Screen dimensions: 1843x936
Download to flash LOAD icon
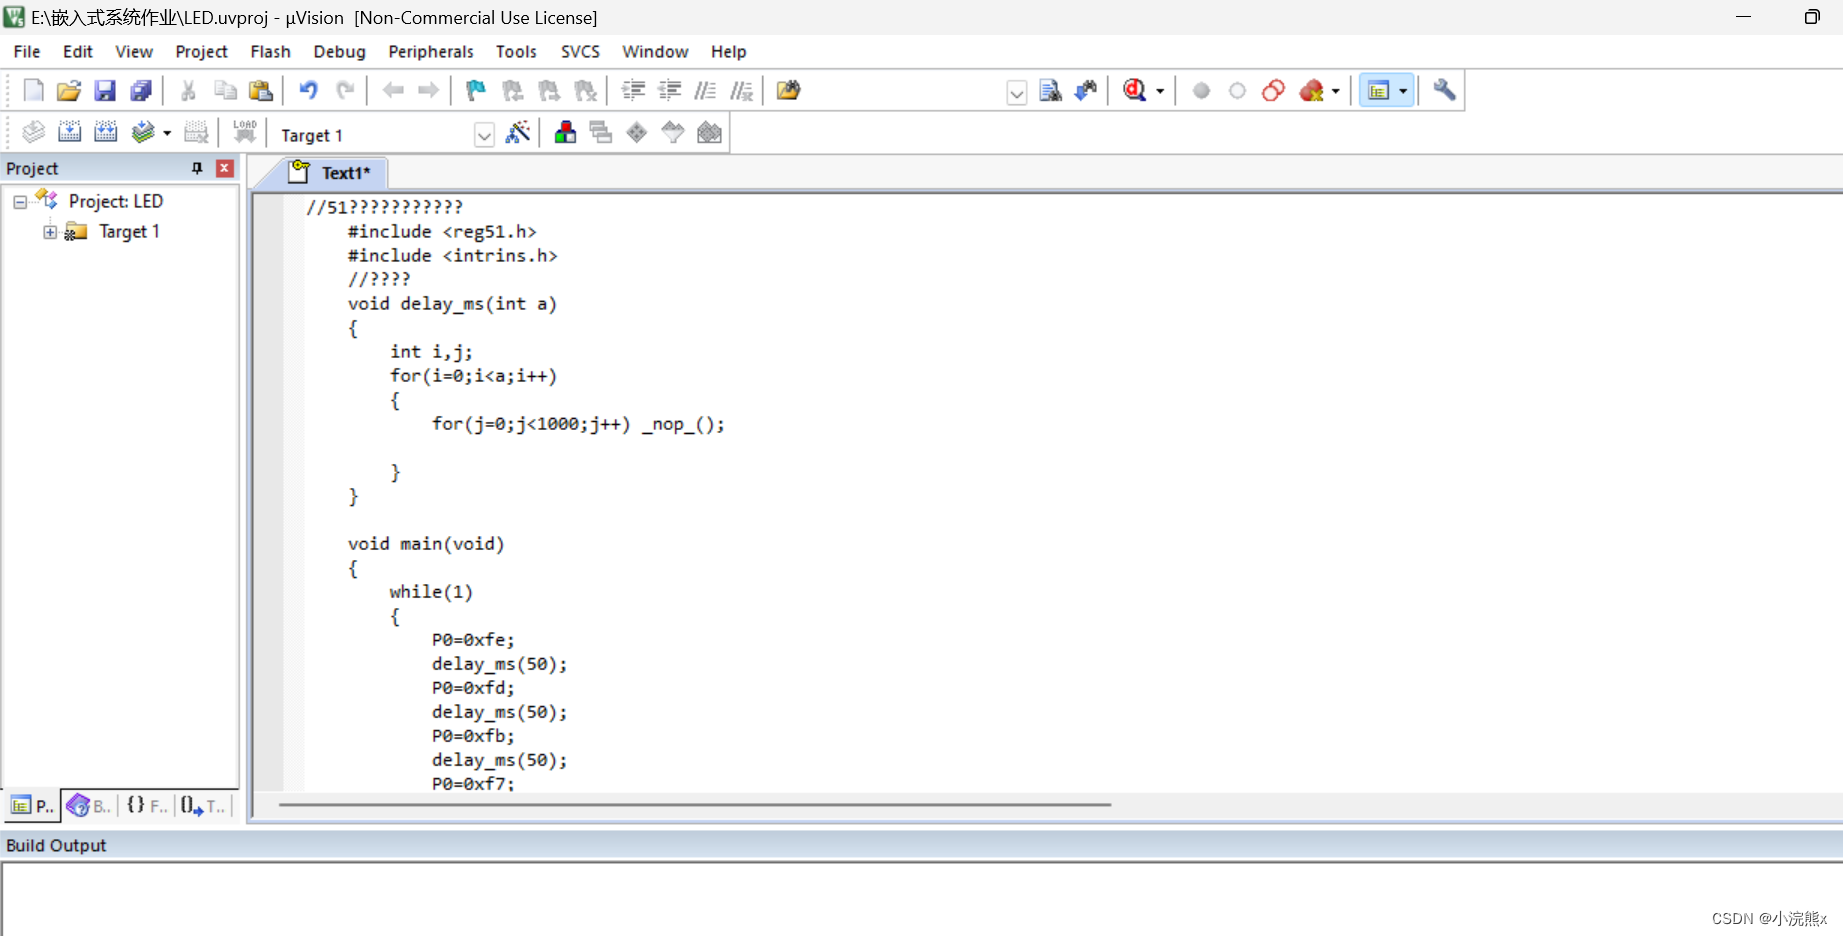point(245,132)
